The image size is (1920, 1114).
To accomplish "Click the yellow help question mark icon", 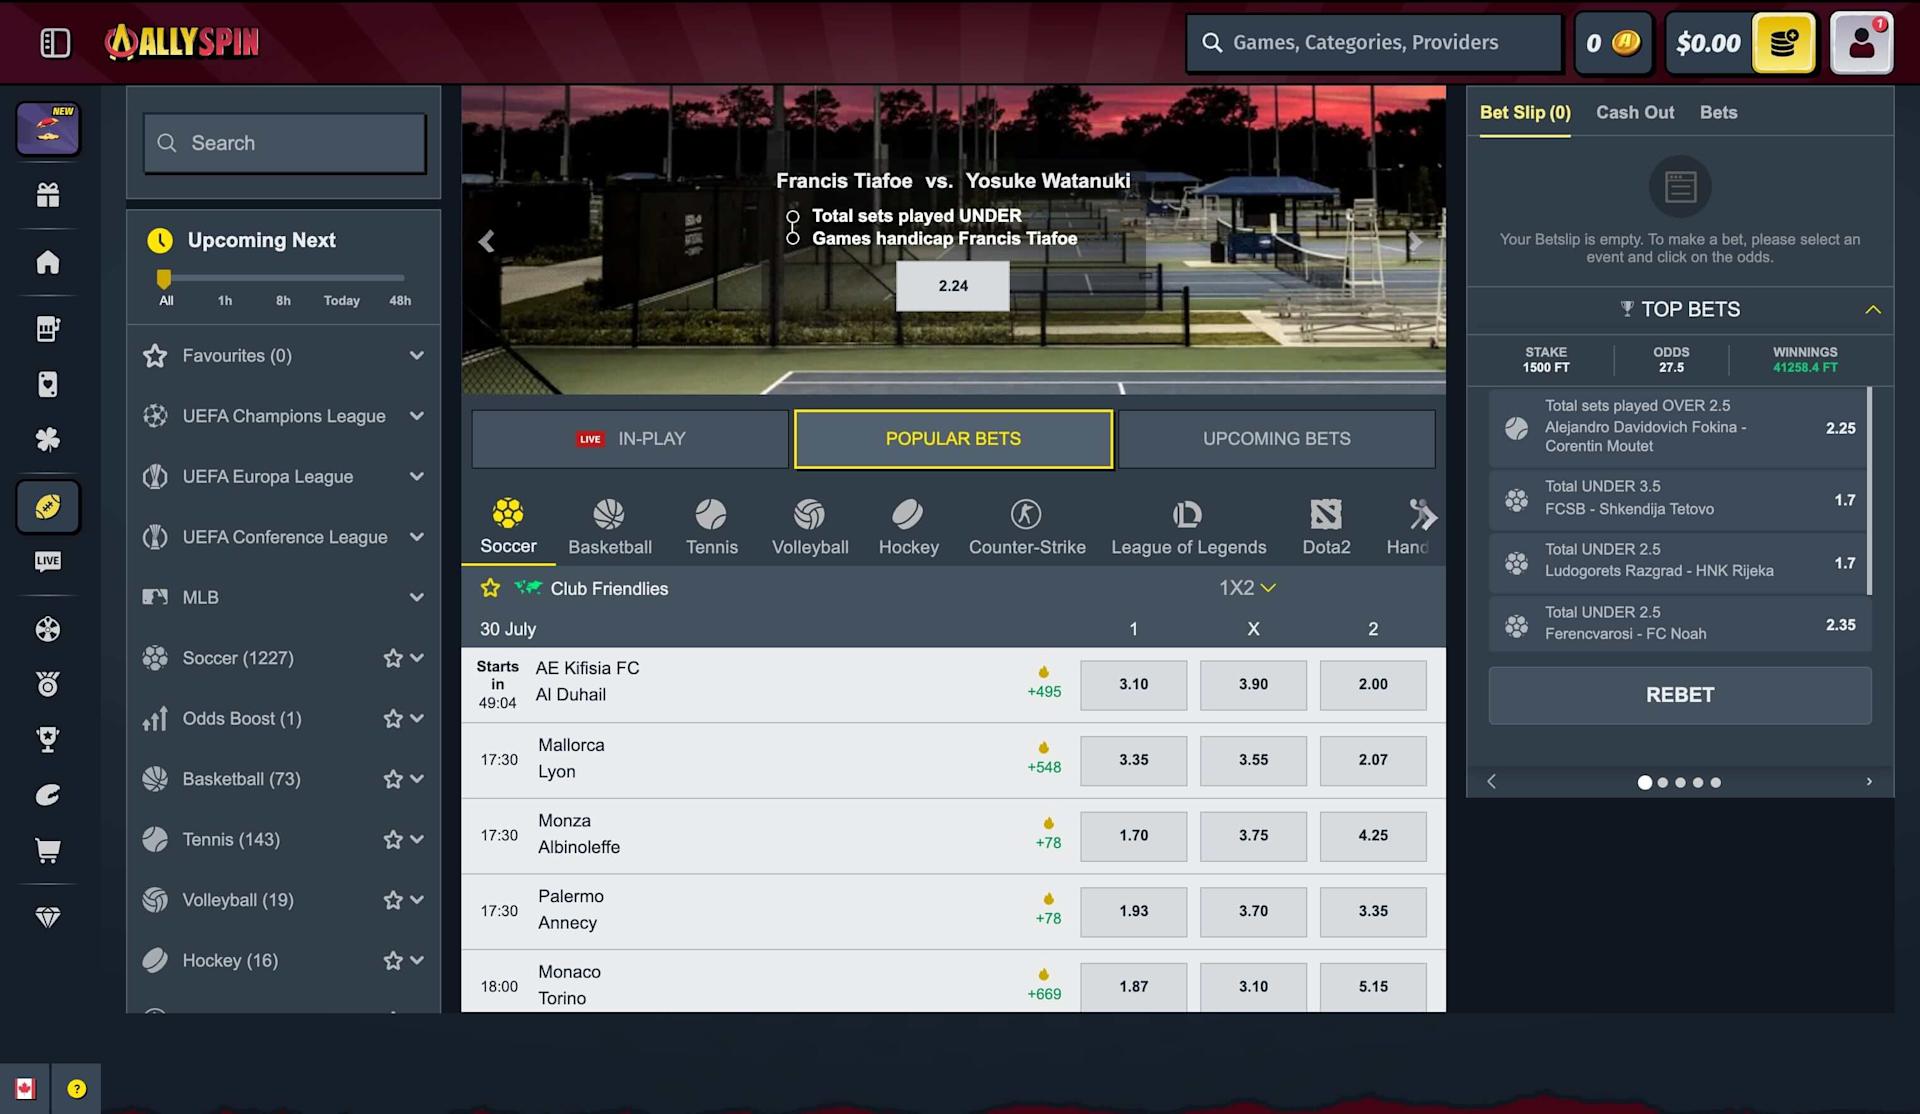I will (x=77, y=1089).
